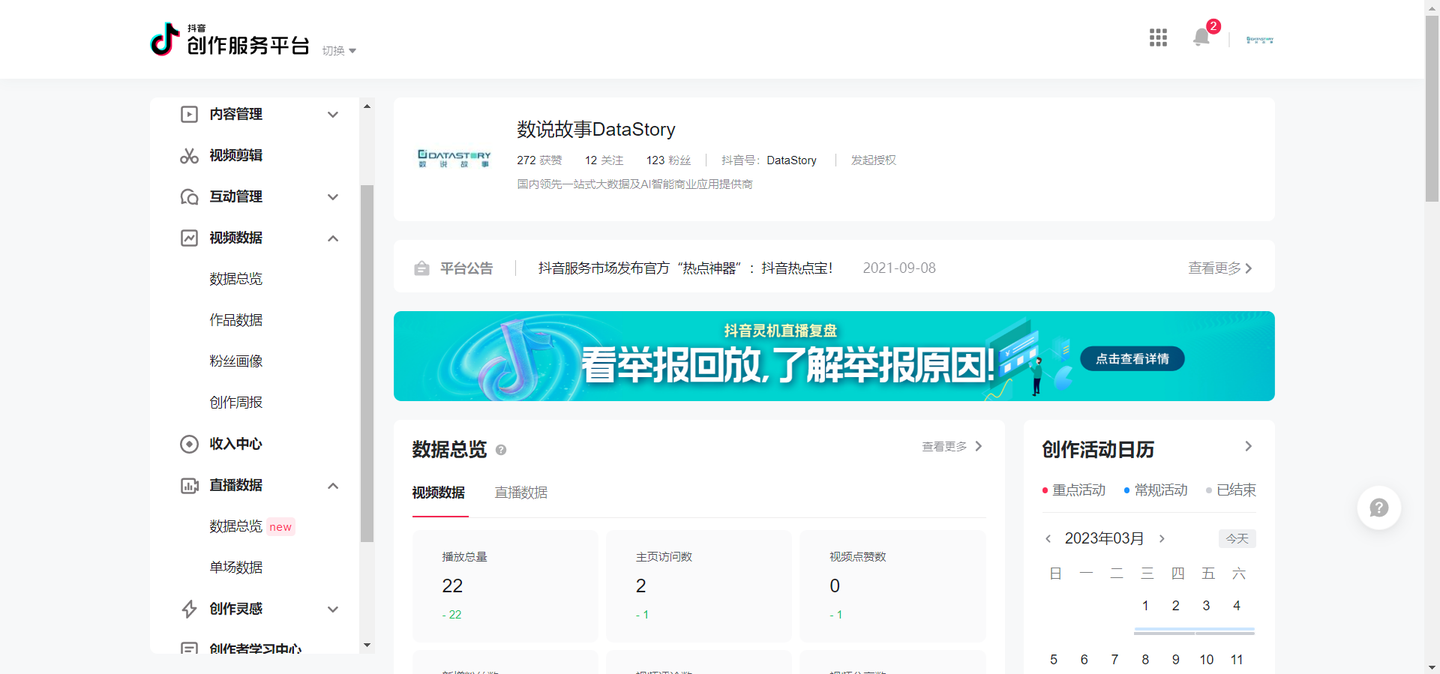Image resolution: width=1440 pixels, height=674 pixels.
Task: Open the floating help question button
Action: 1379,508
